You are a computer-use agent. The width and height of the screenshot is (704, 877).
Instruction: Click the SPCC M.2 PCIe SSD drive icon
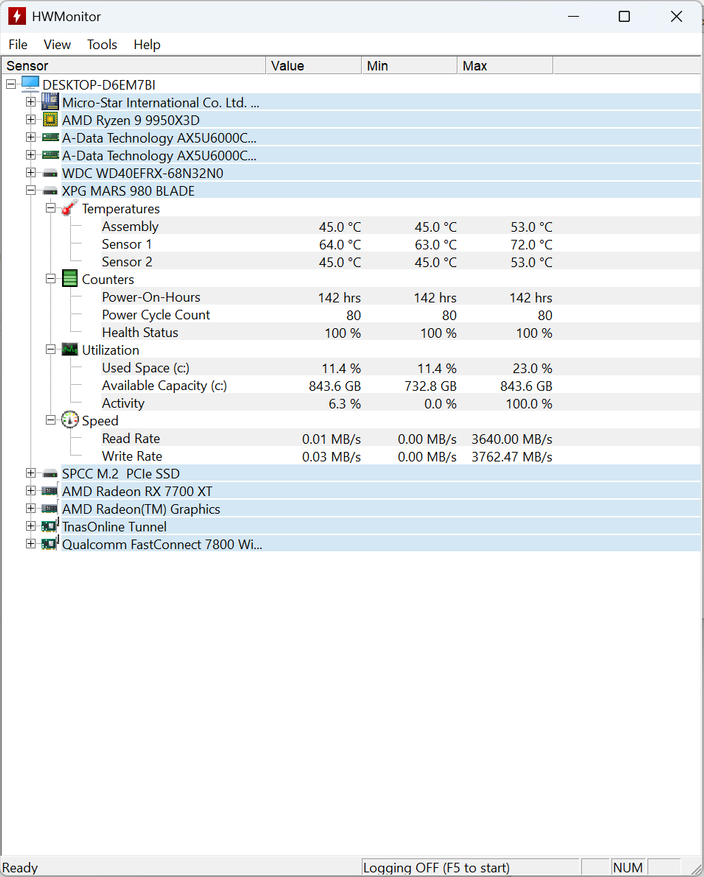point(50,474)
